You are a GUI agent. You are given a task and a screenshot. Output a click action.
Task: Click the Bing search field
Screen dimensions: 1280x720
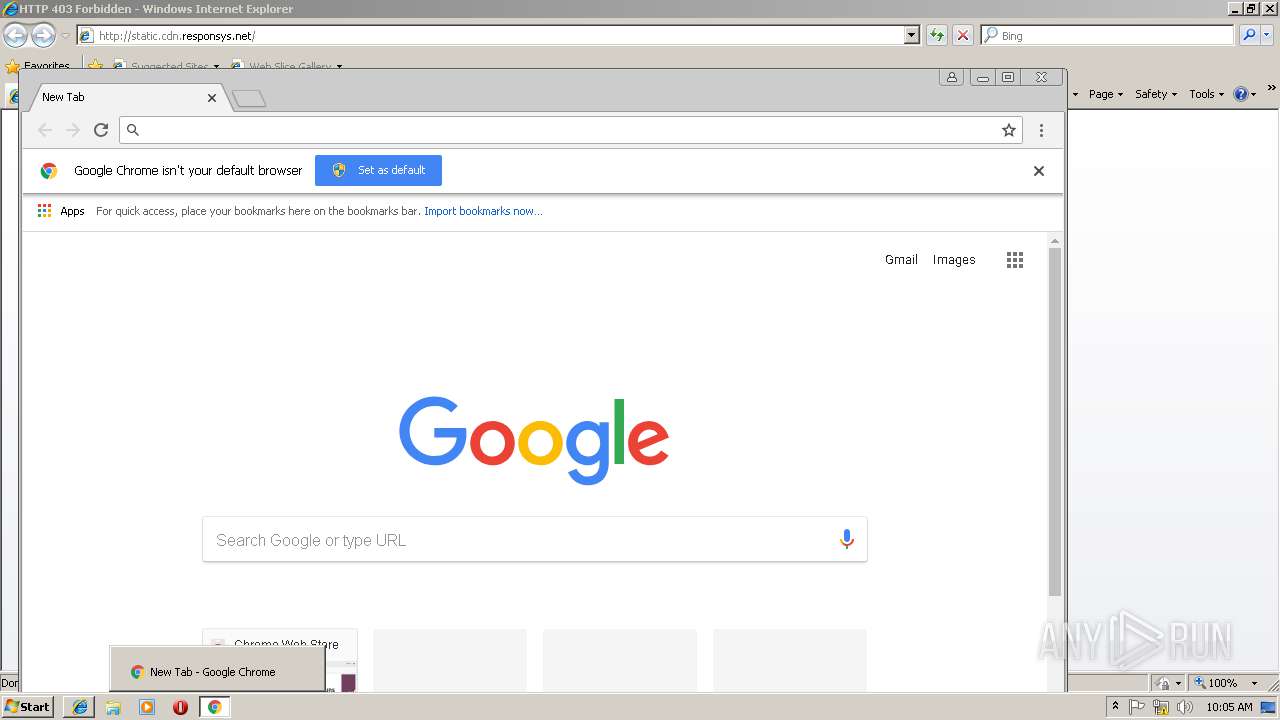[1108, 35]
